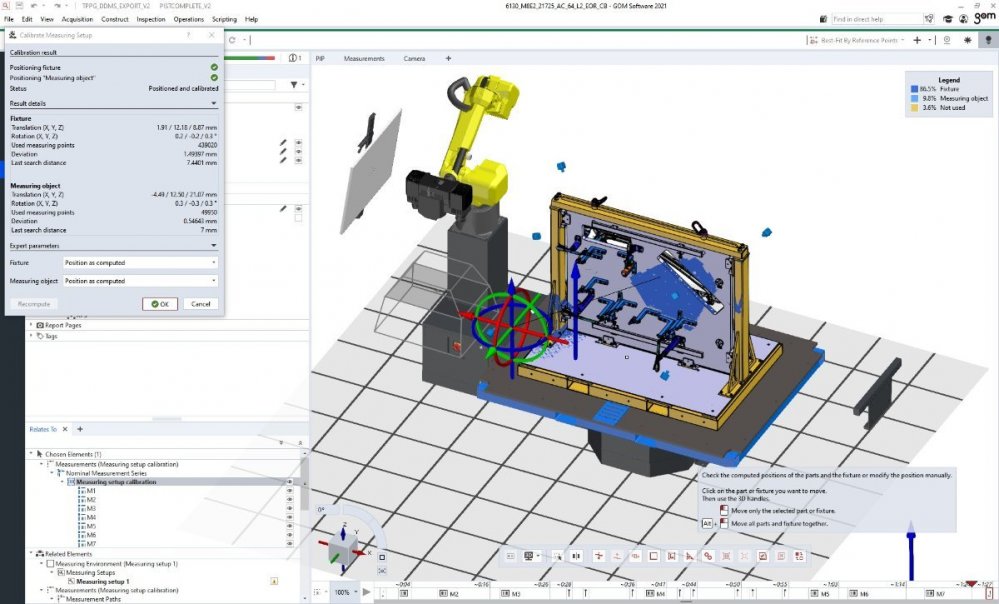
Task: Open the user account icon at top right
Action: tap(963, 19)
